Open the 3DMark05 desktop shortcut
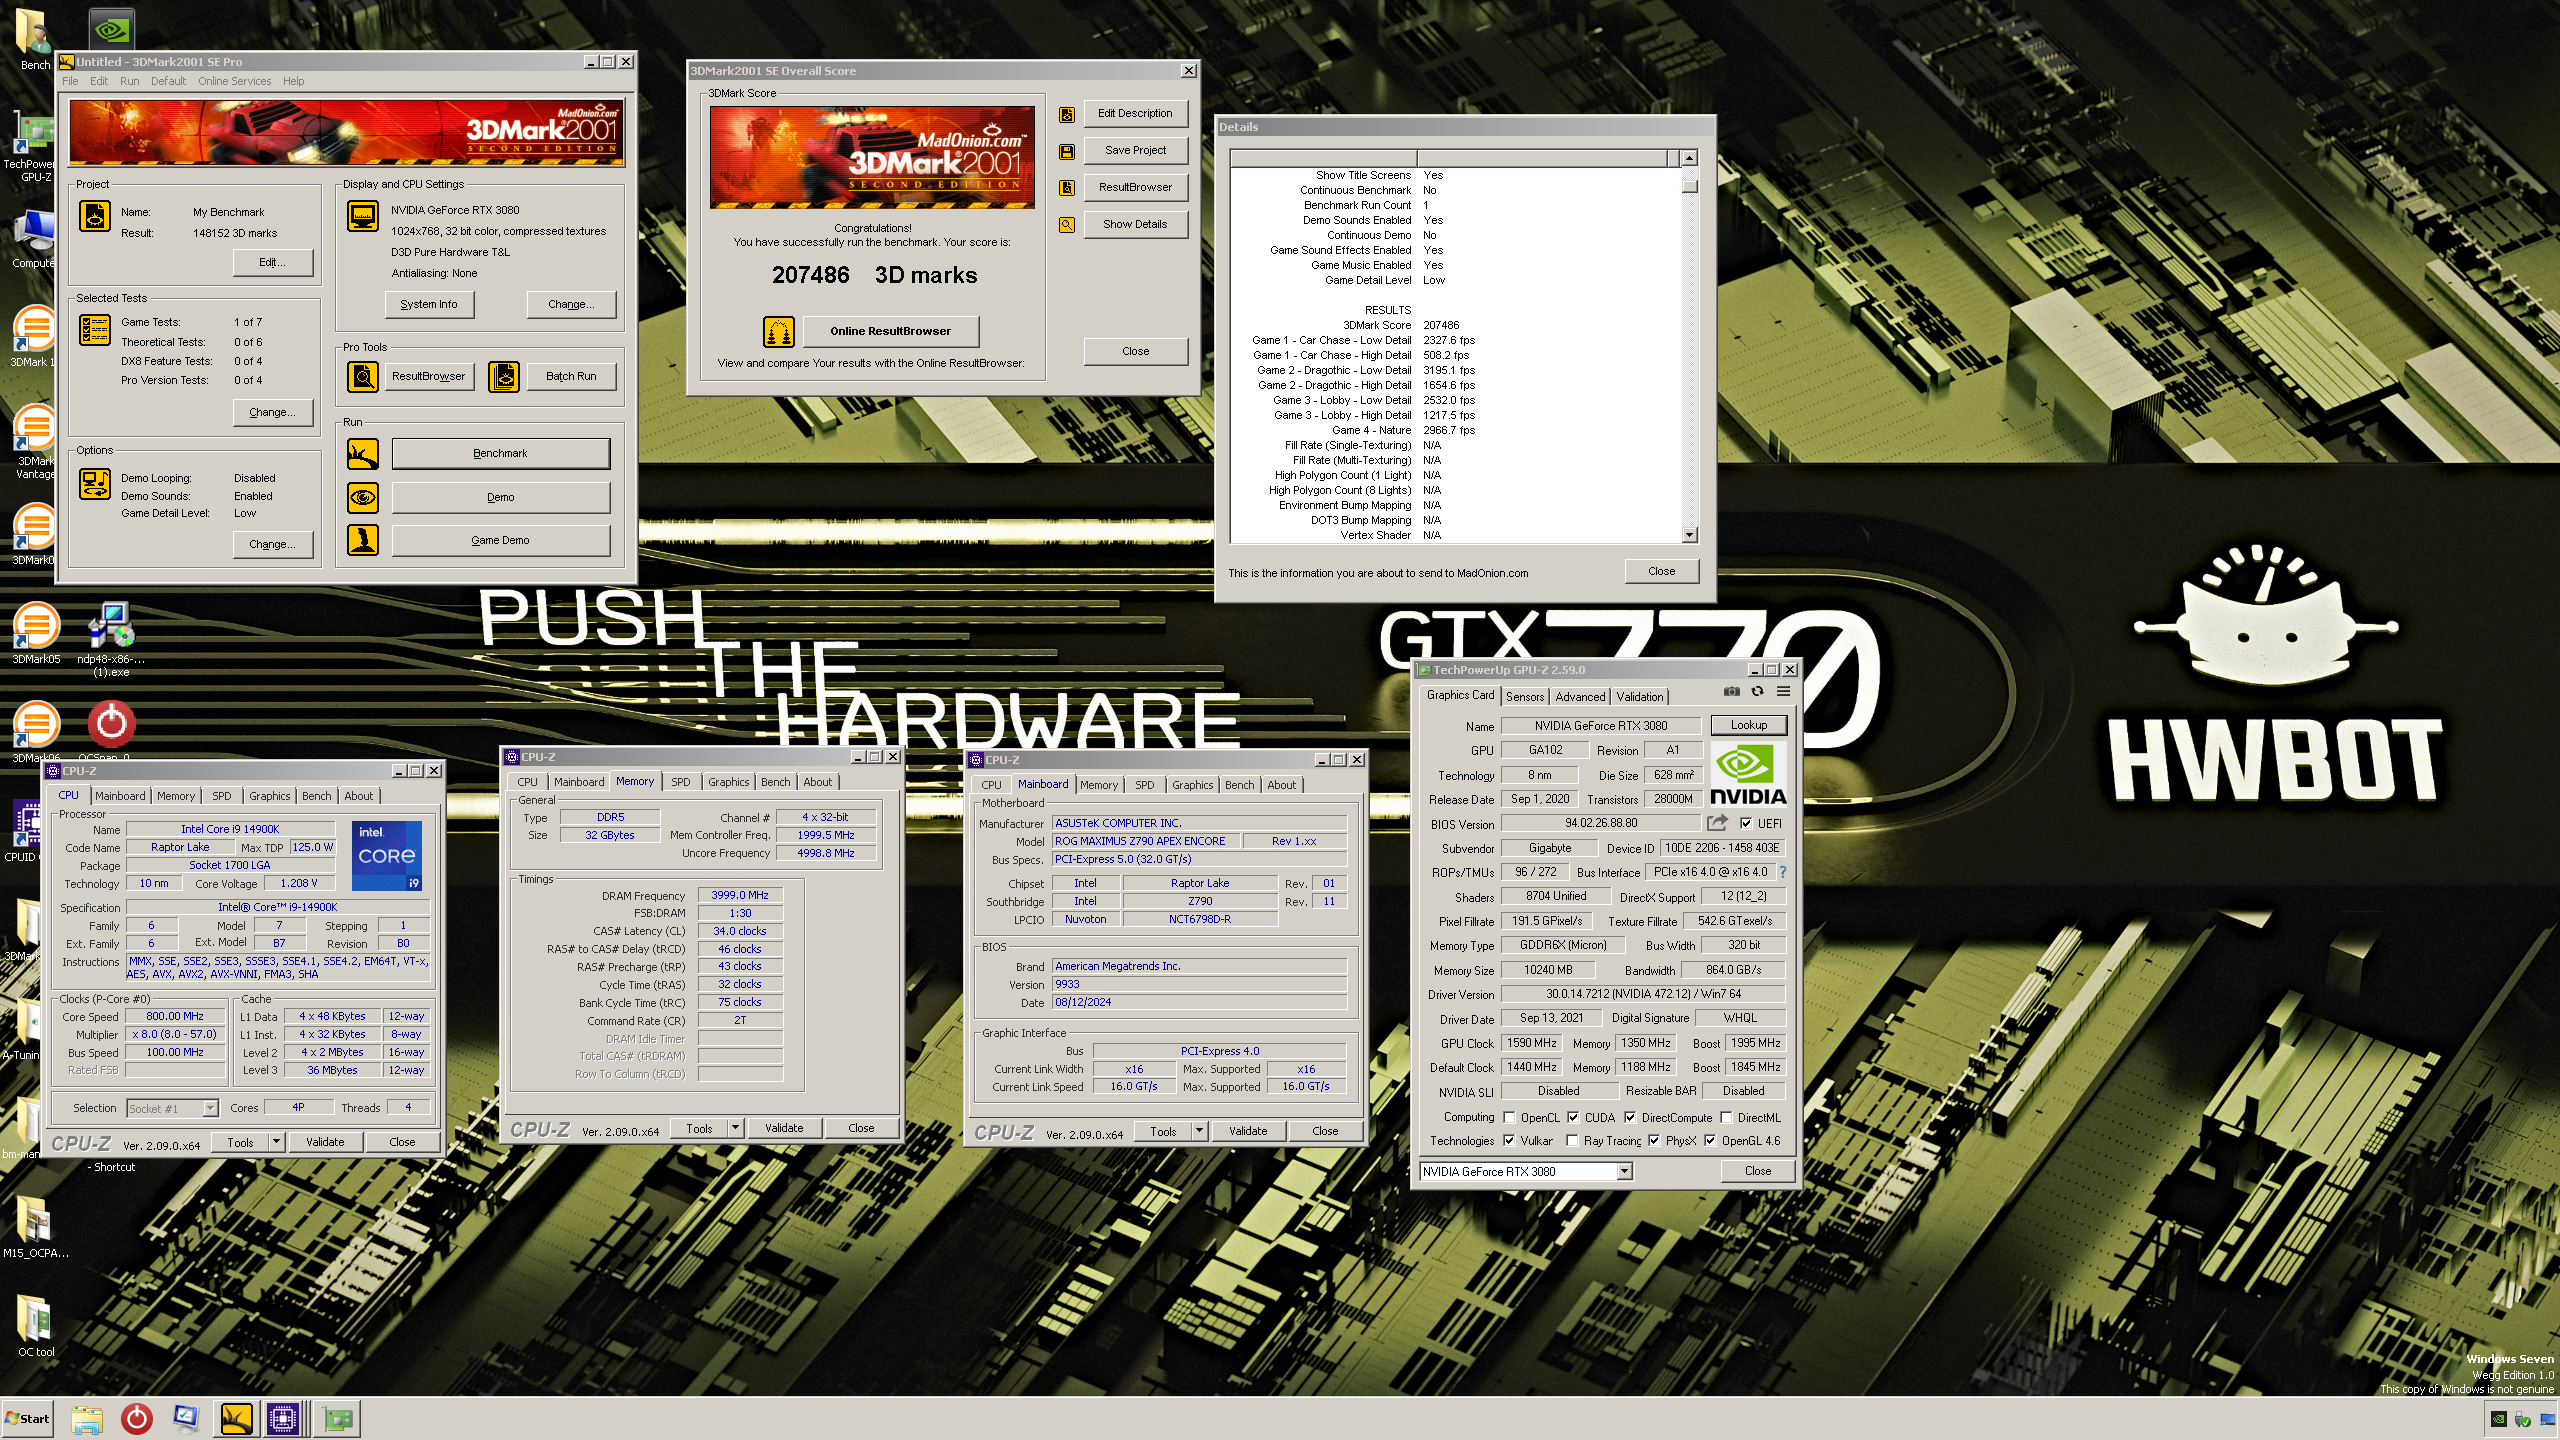Image resolution: width=2560 pixels, height=1440 pixels. coord(36,634)
